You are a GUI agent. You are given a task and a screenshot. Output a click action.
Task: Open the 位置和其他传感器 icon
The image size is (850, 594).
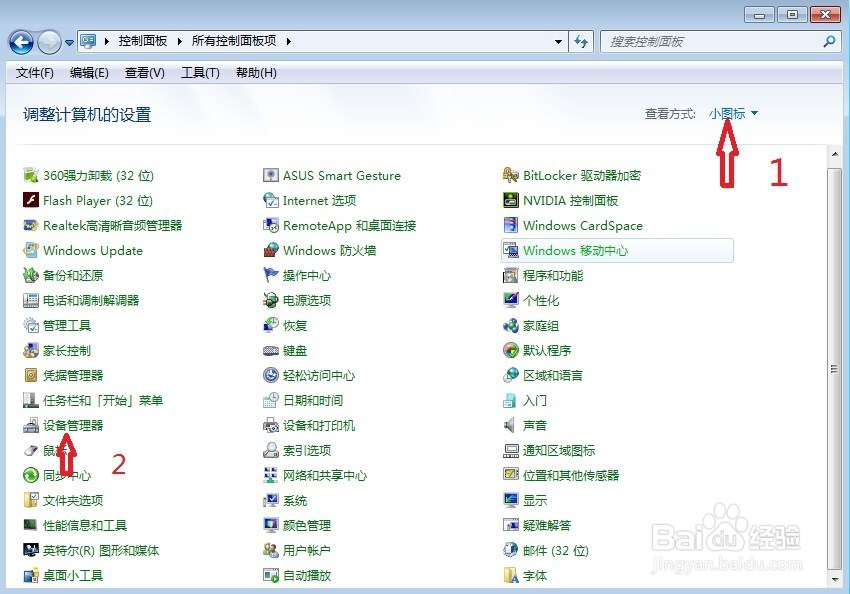pyautogui.click(x=511, y=475)
